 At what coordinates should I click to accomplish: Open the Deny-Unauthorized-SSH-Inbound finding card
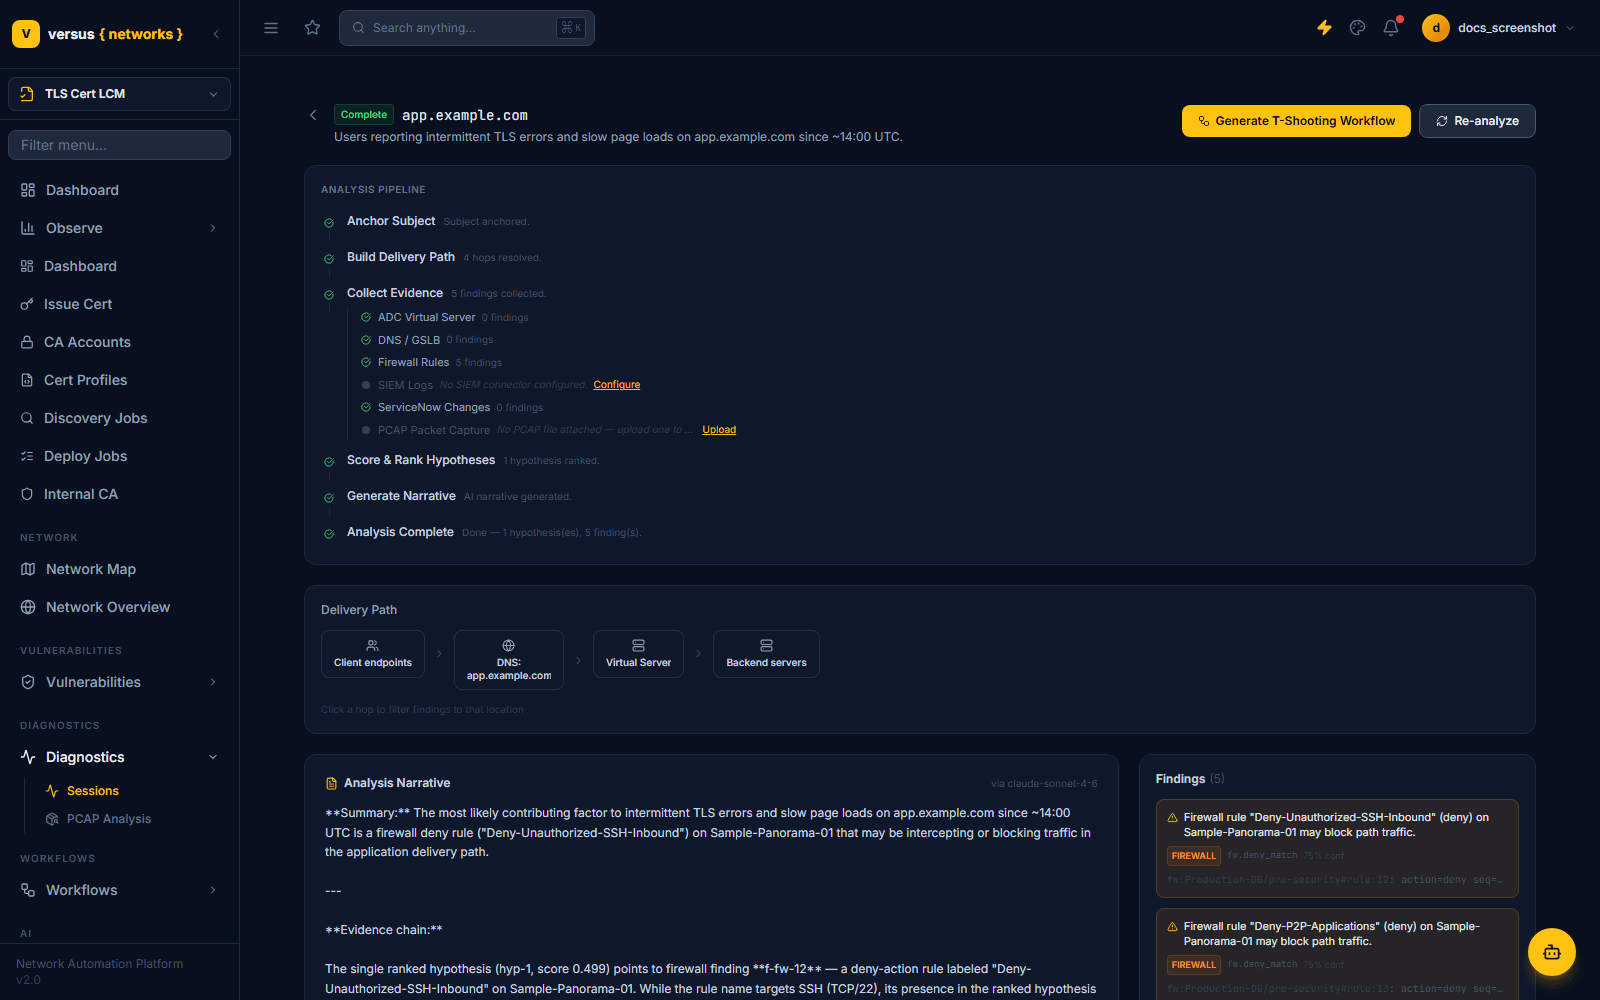tap(1337, 848)
